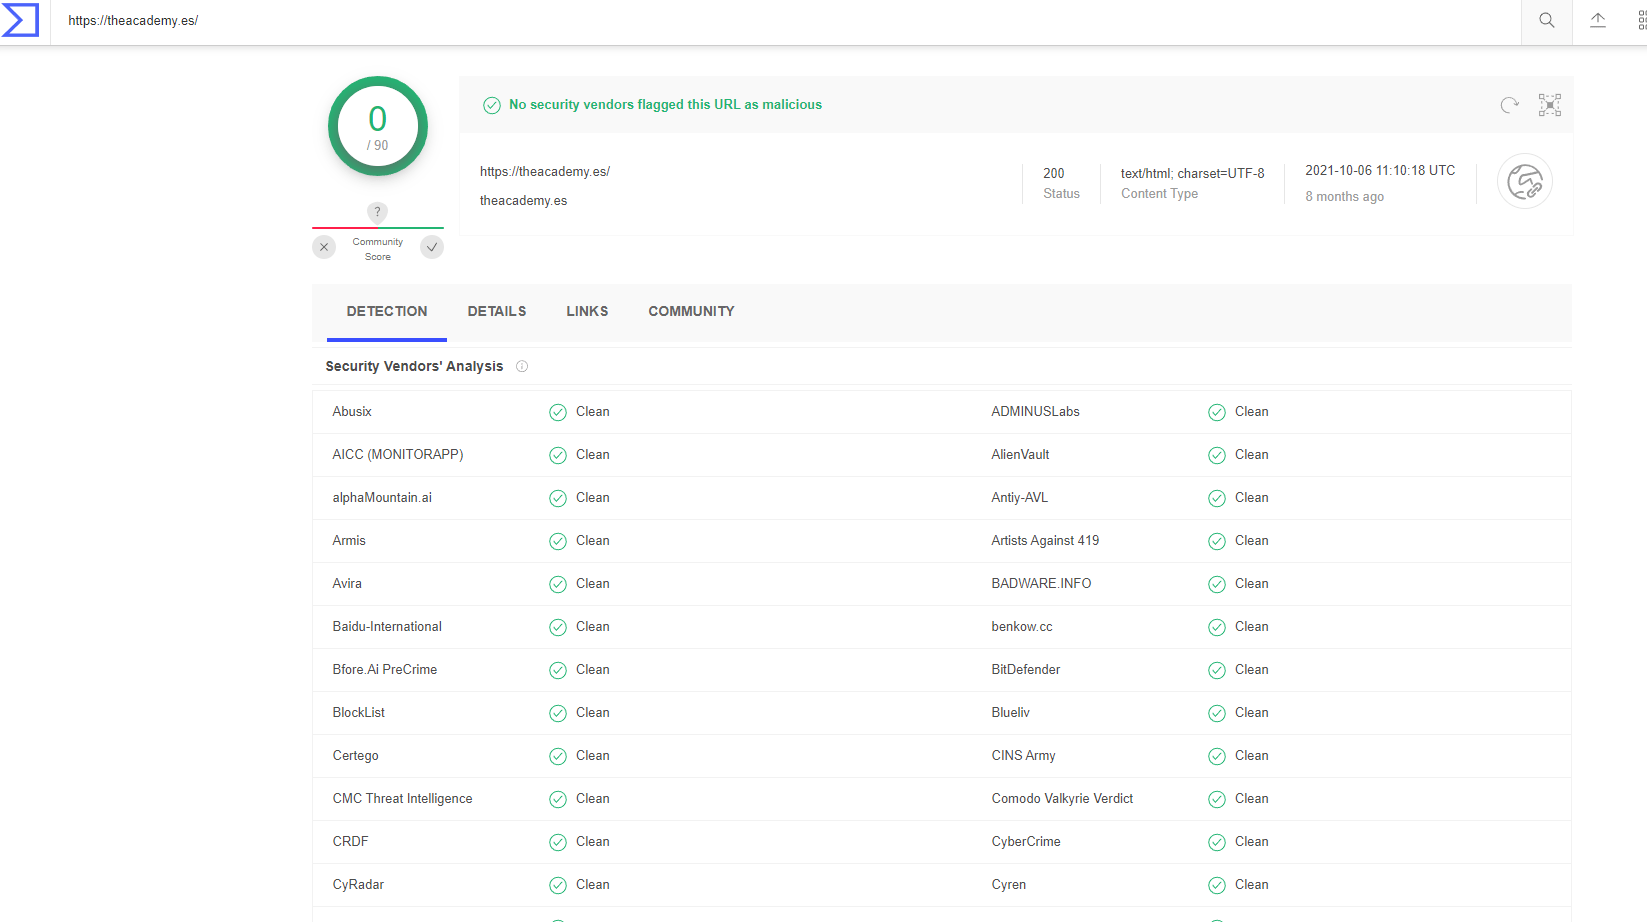Click the clean check icon for Abusix

click(x=558, y=412)
